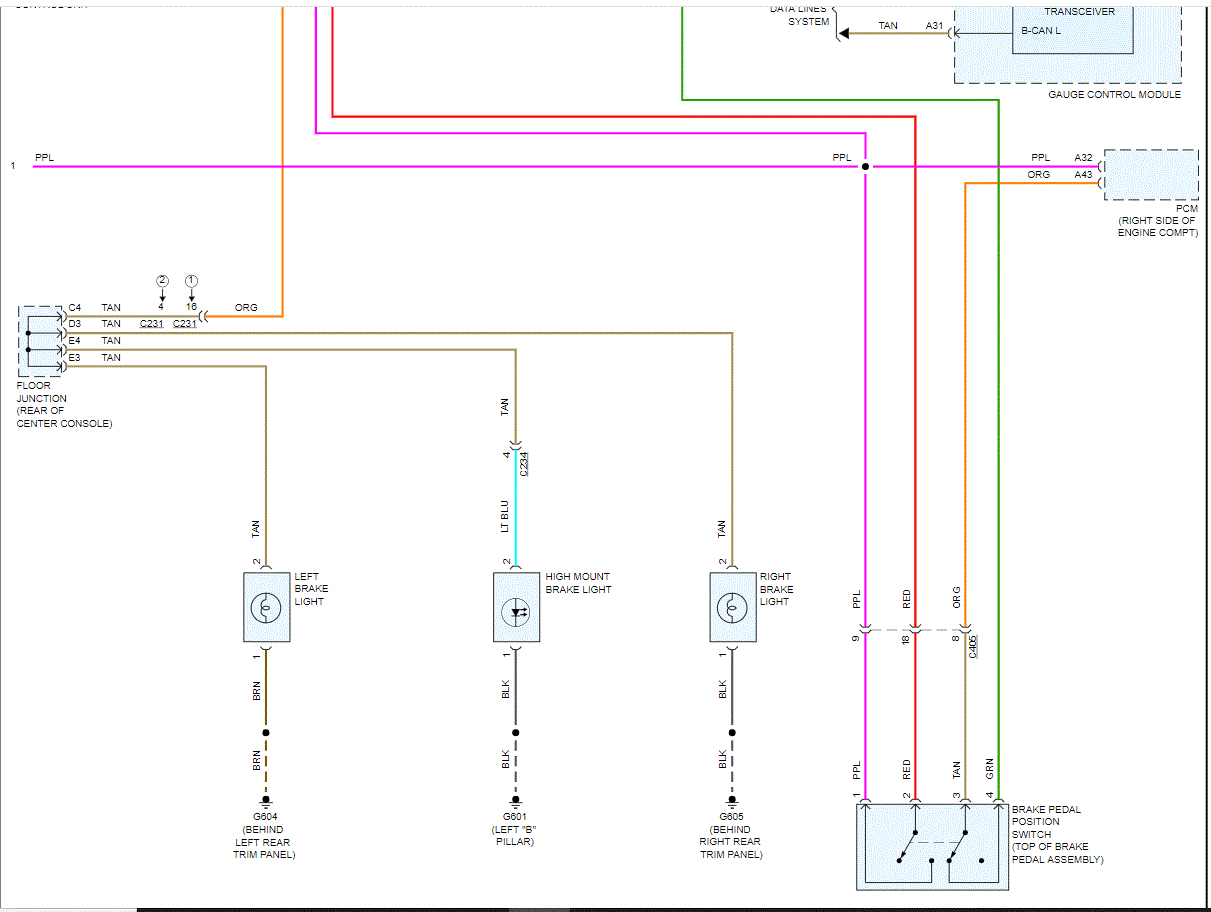Click the circled 1 note marker
The image size is (1211, 912).
coord(191,281)
